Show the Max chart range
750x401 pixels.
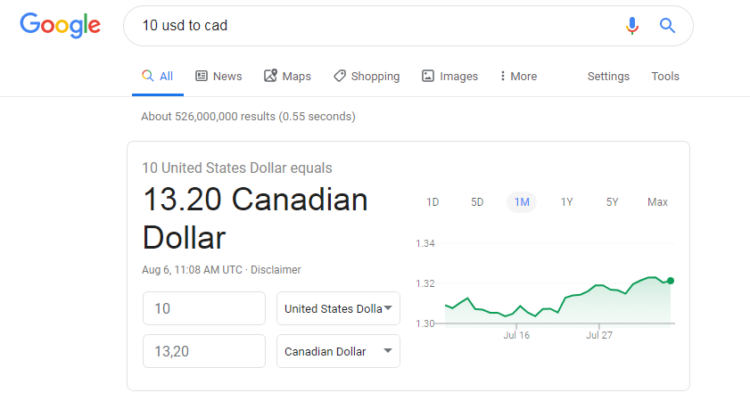(x=657, y=202)
